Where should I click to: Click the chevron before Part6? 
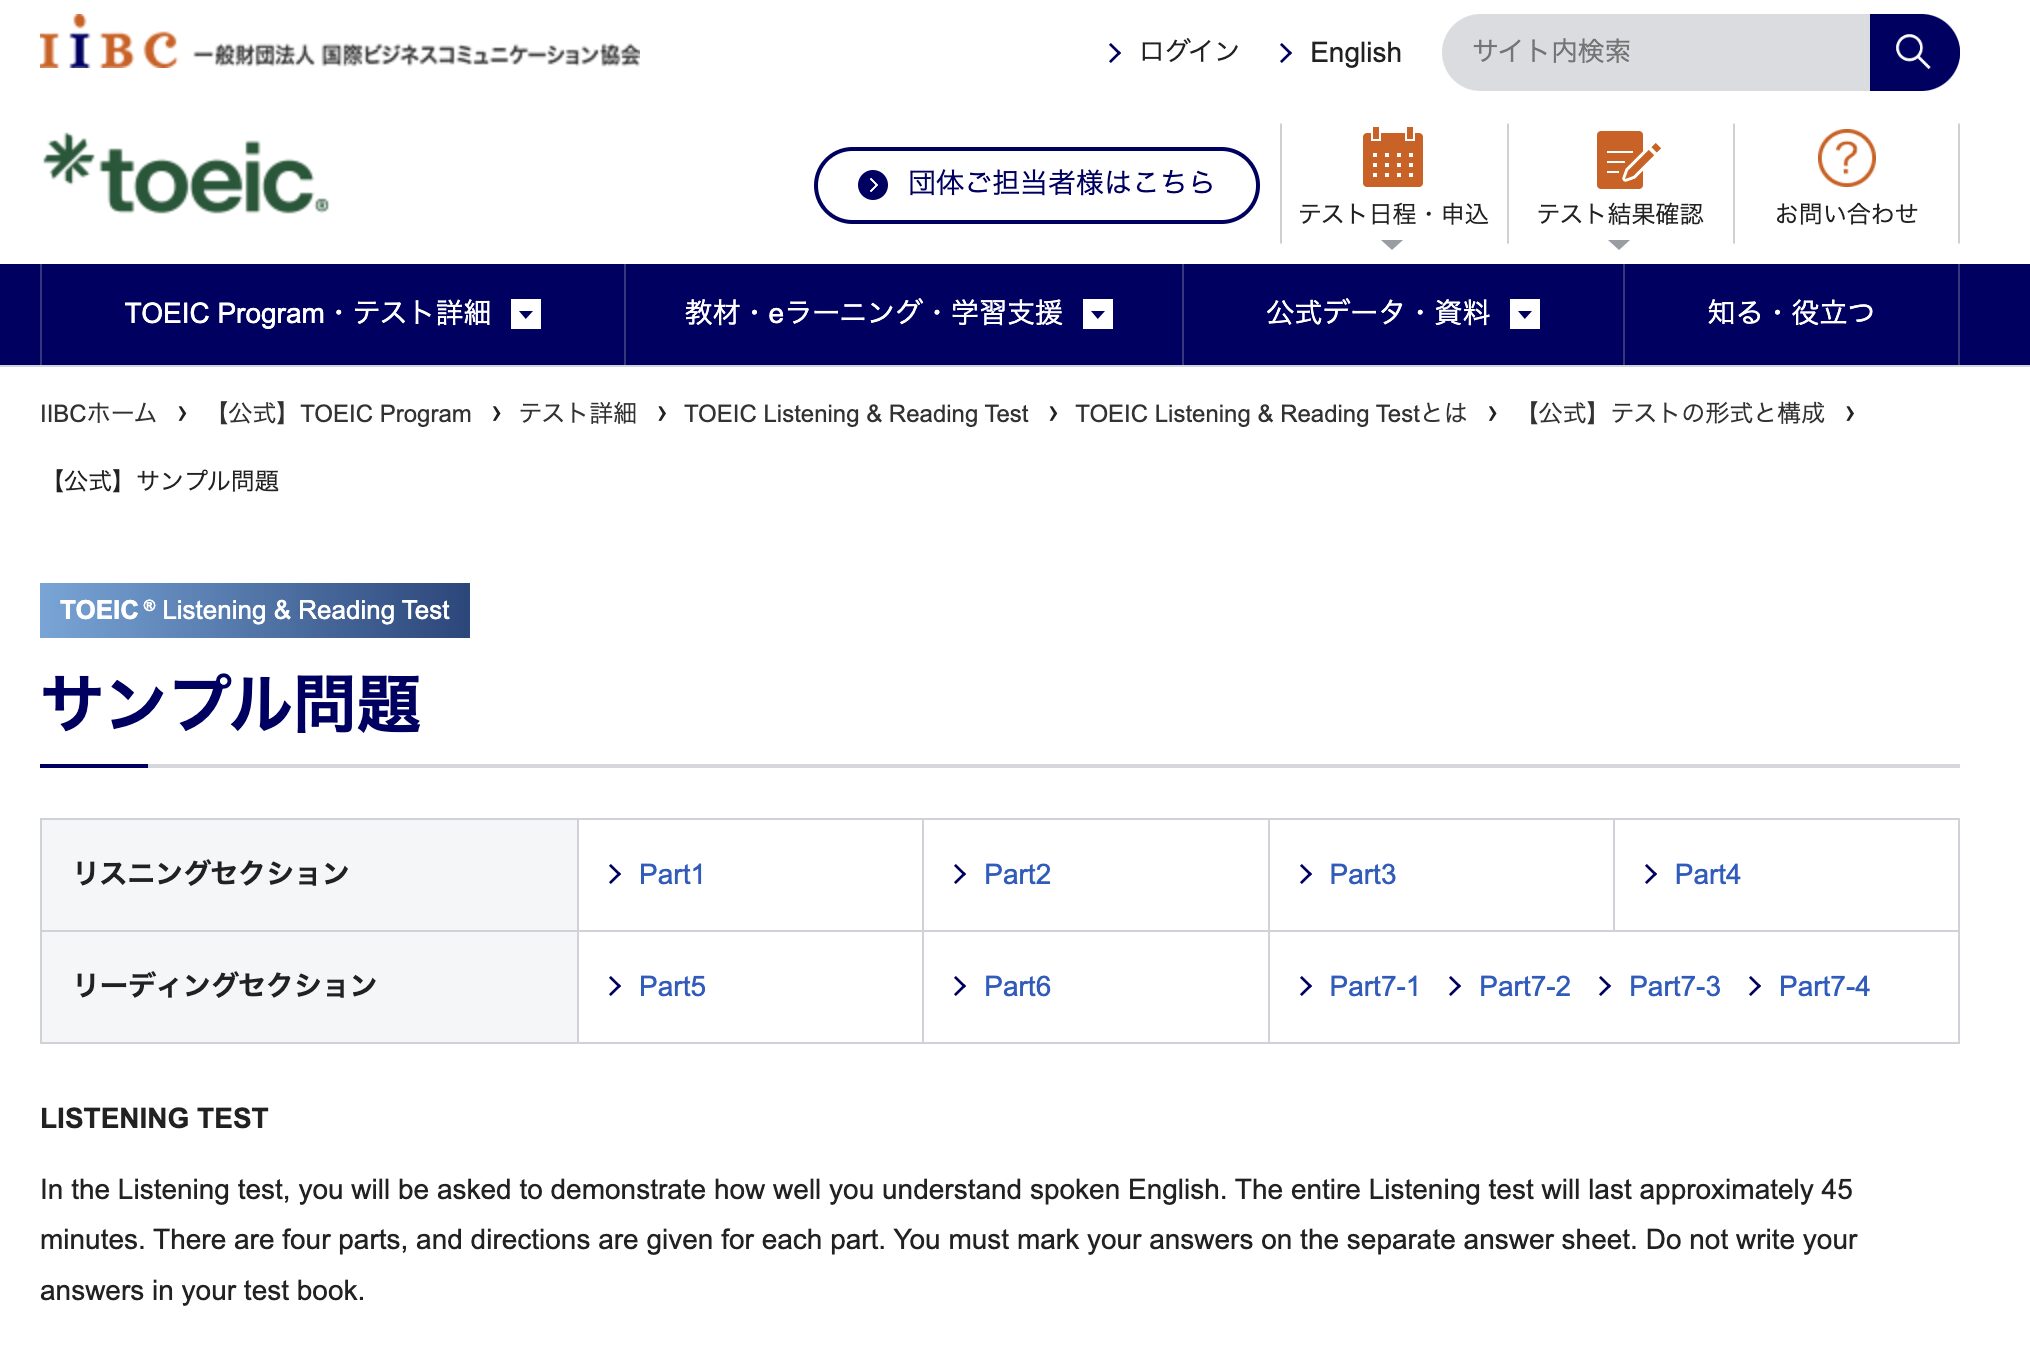tap(960, 987)
